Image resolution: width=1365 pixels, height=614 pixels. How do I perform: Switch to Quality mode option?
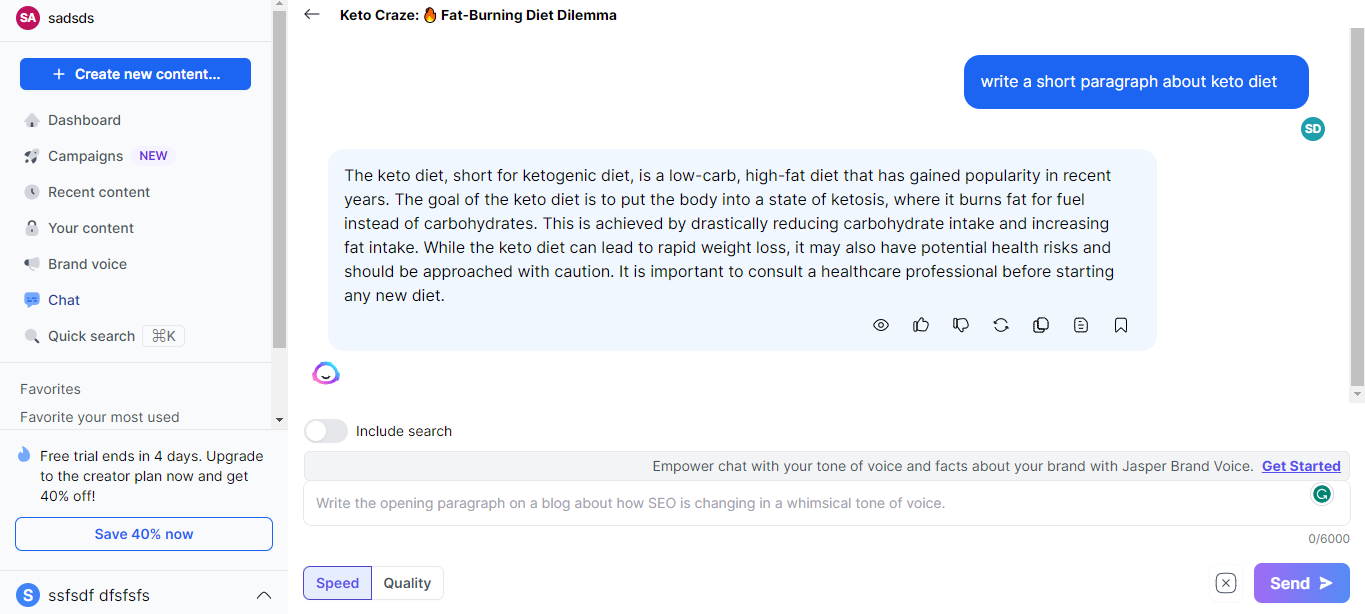tap(407, 583)
